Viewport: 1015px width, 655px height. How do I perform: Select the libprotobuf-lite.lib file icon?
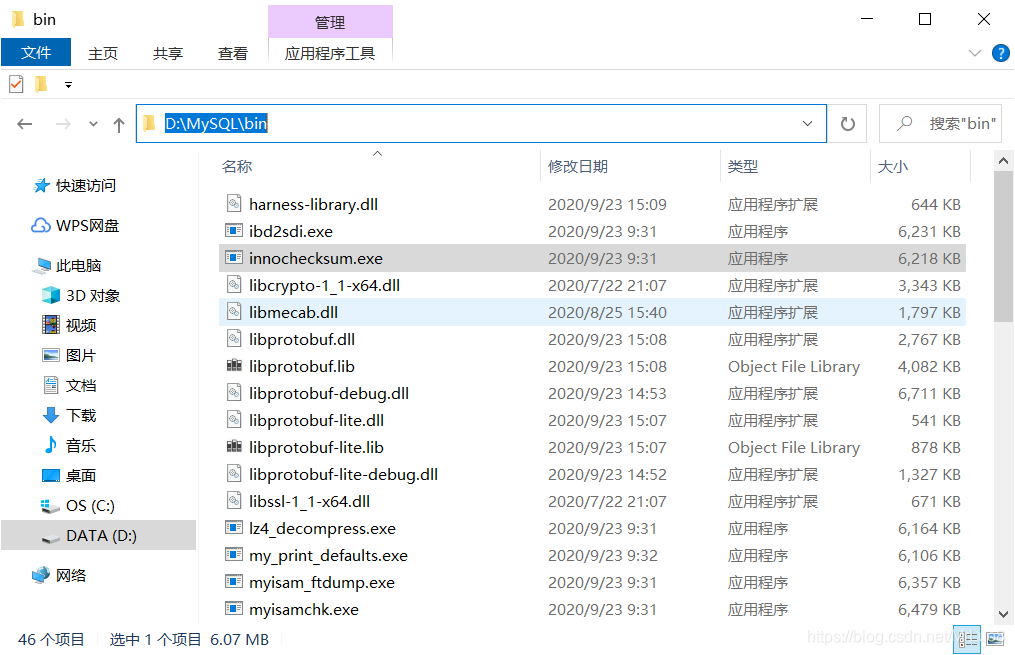click(x=234, y=447)
